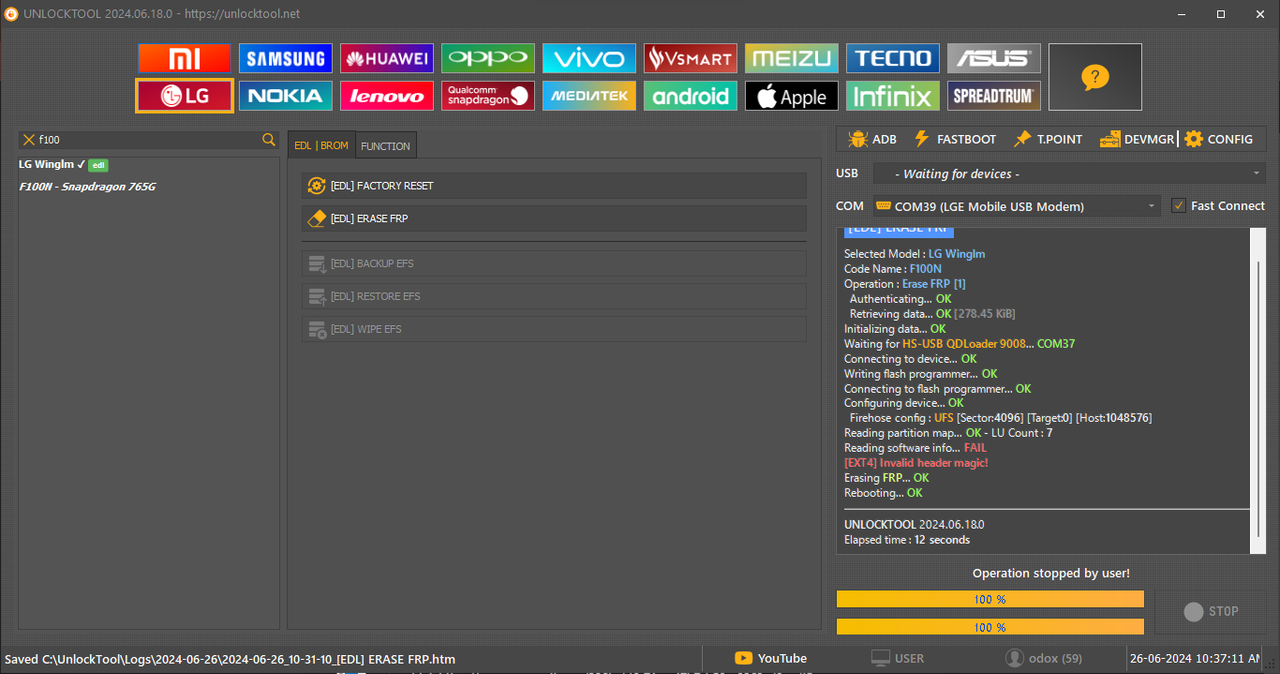Viewport: 1280px width, 674px height.
Task: Click the [EDL] BACKUP EFS button
Action: [x=554, y=263]
